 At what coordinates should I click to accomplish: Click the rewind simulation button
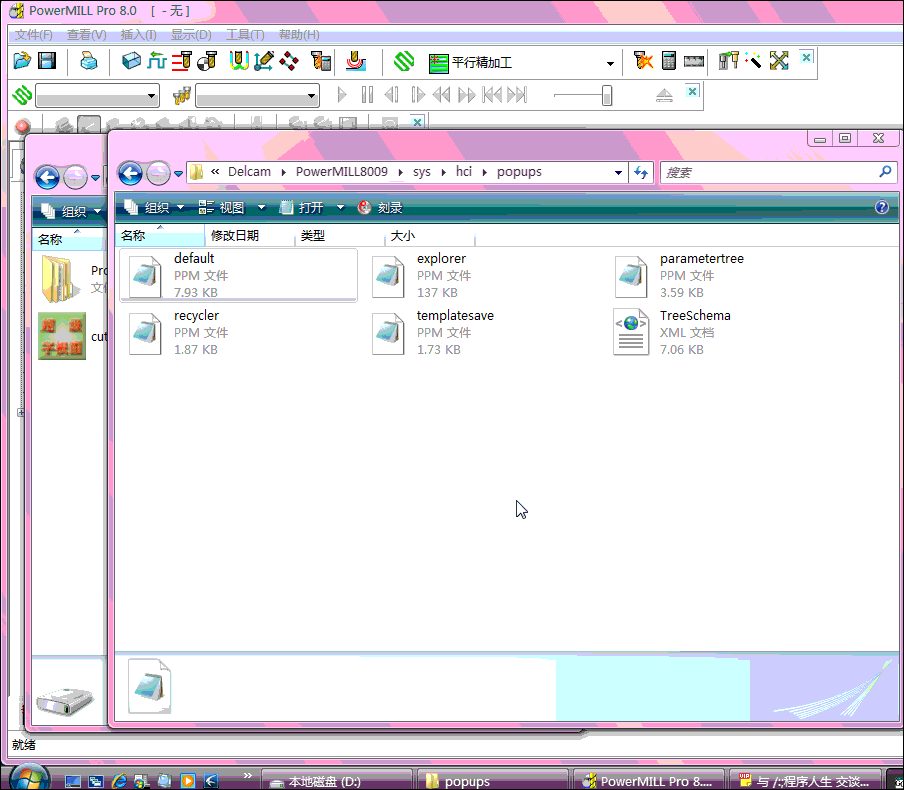442,95
